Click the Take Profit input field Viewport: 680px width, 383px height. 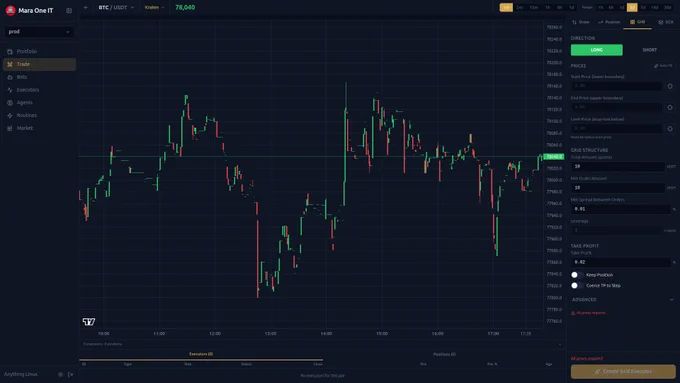point(621,262)
